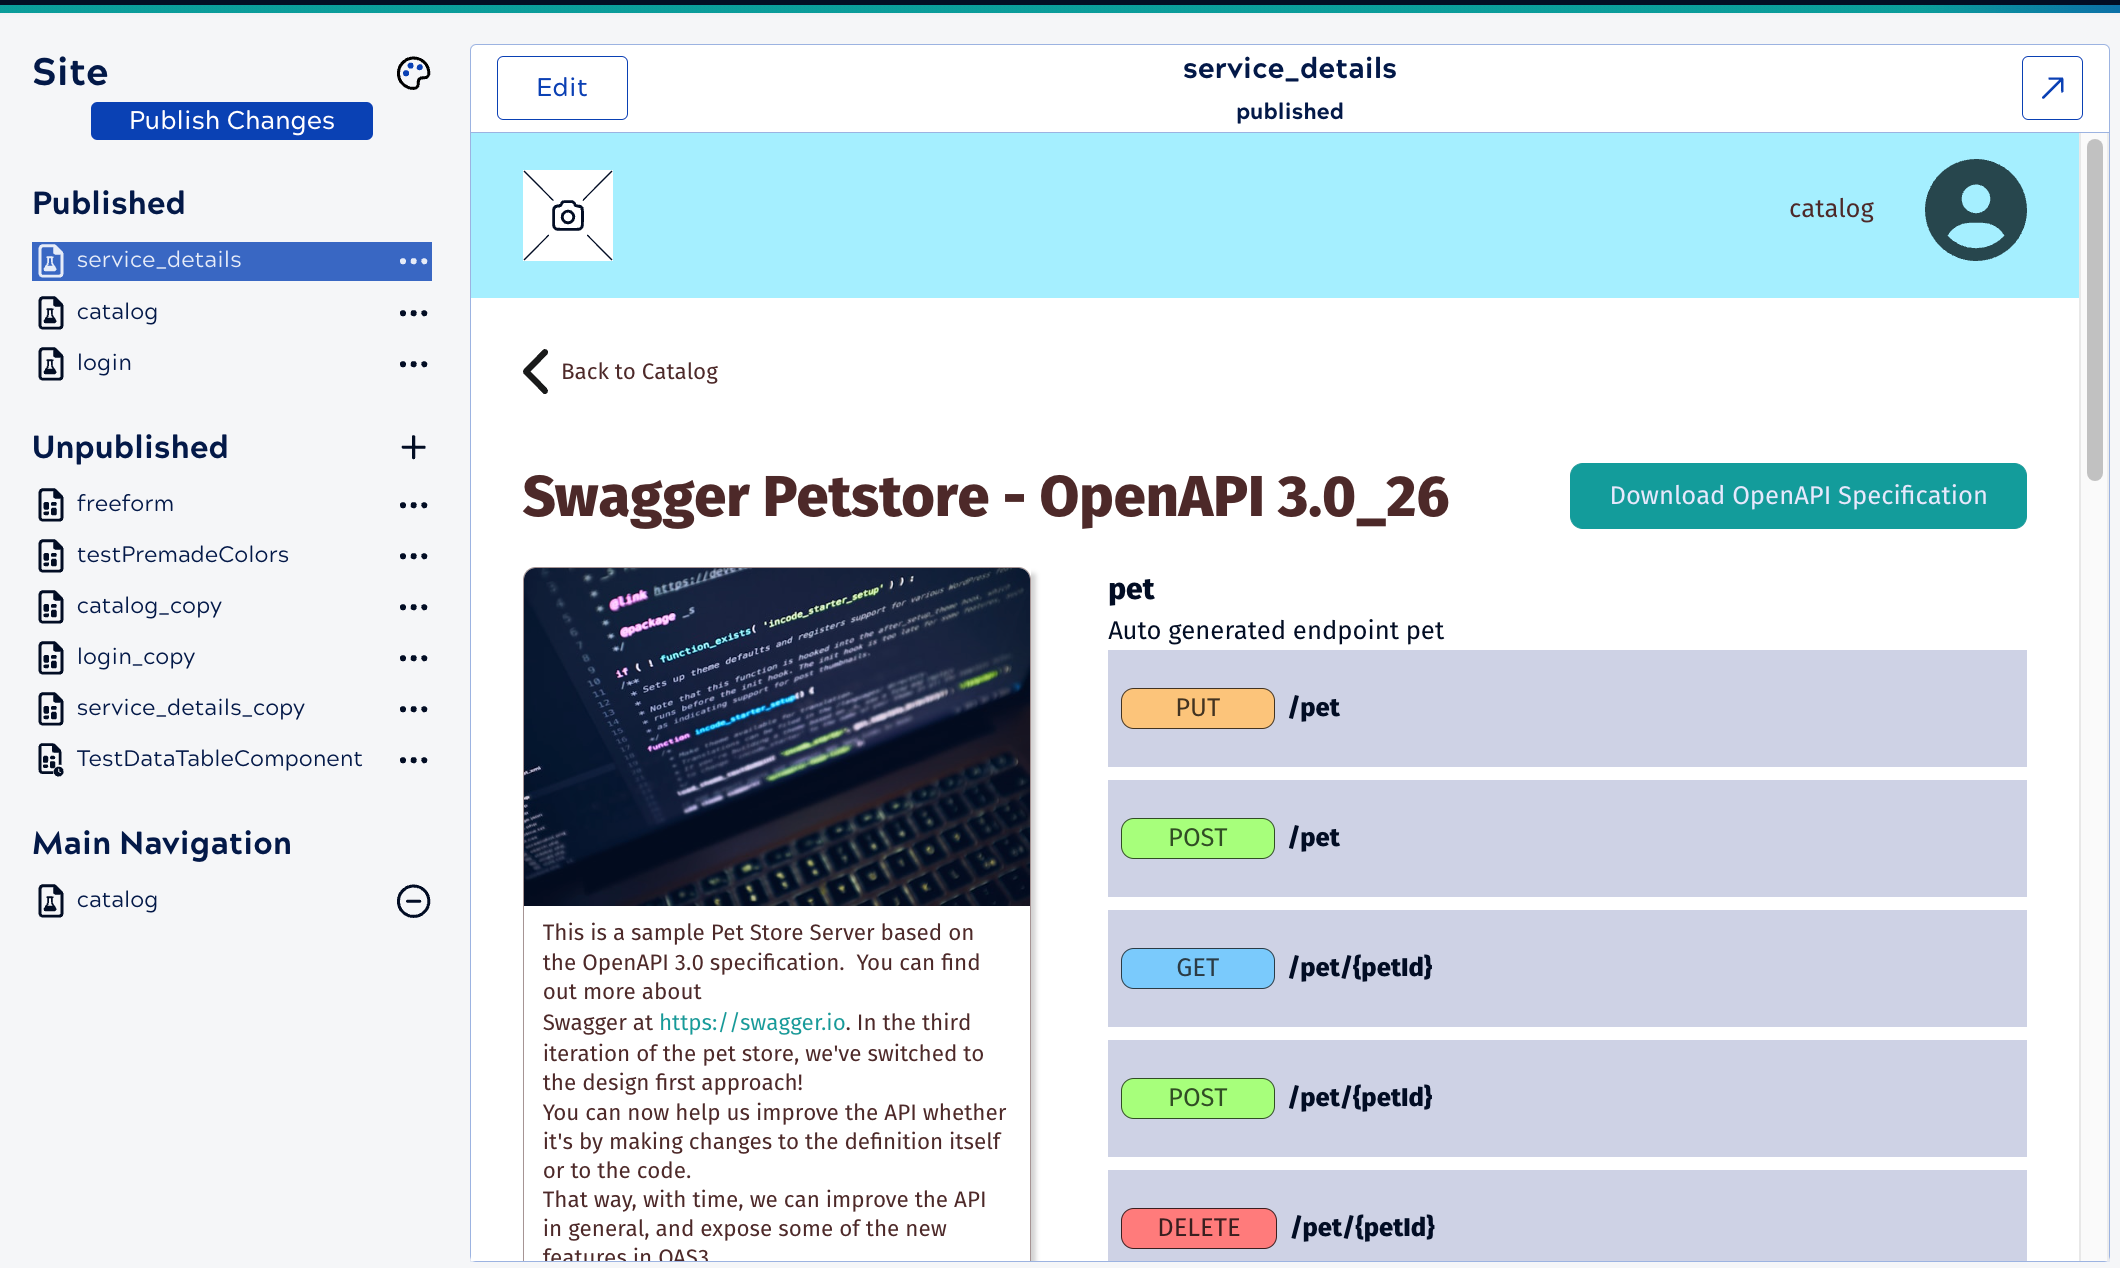Click TestDataTableComponent page icon
Viewport: 2120px width, 1268px height.
click(x=51, y=759)
